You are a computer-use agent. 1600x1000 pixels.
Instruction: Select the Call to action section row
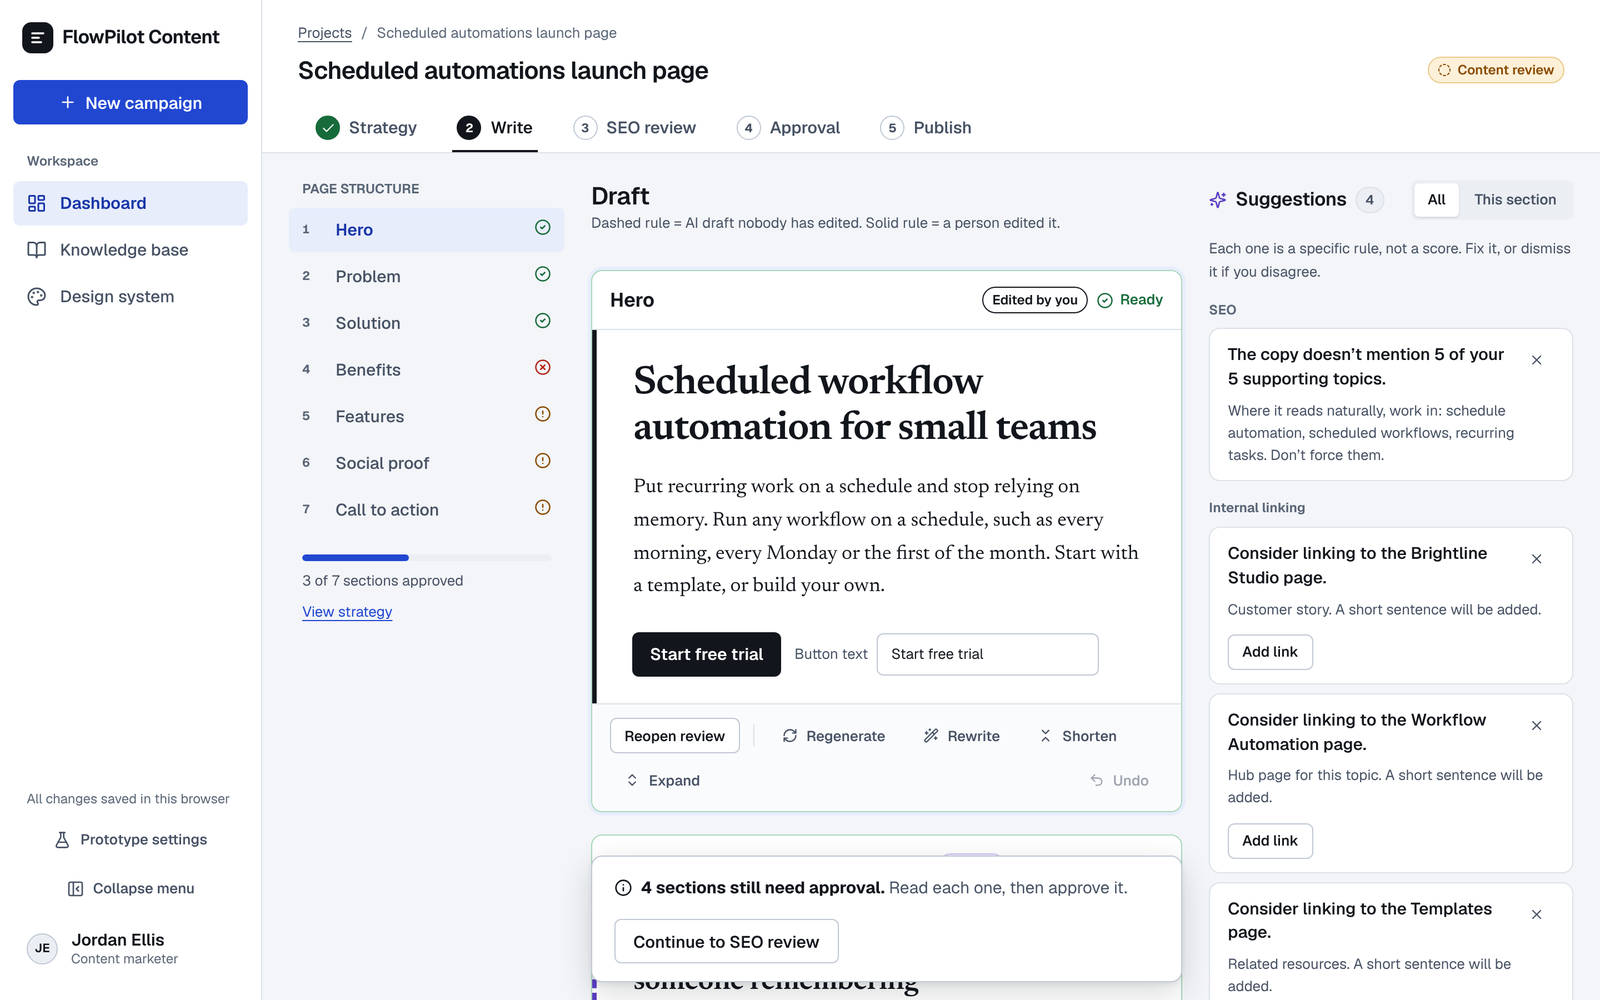[427, 510]
